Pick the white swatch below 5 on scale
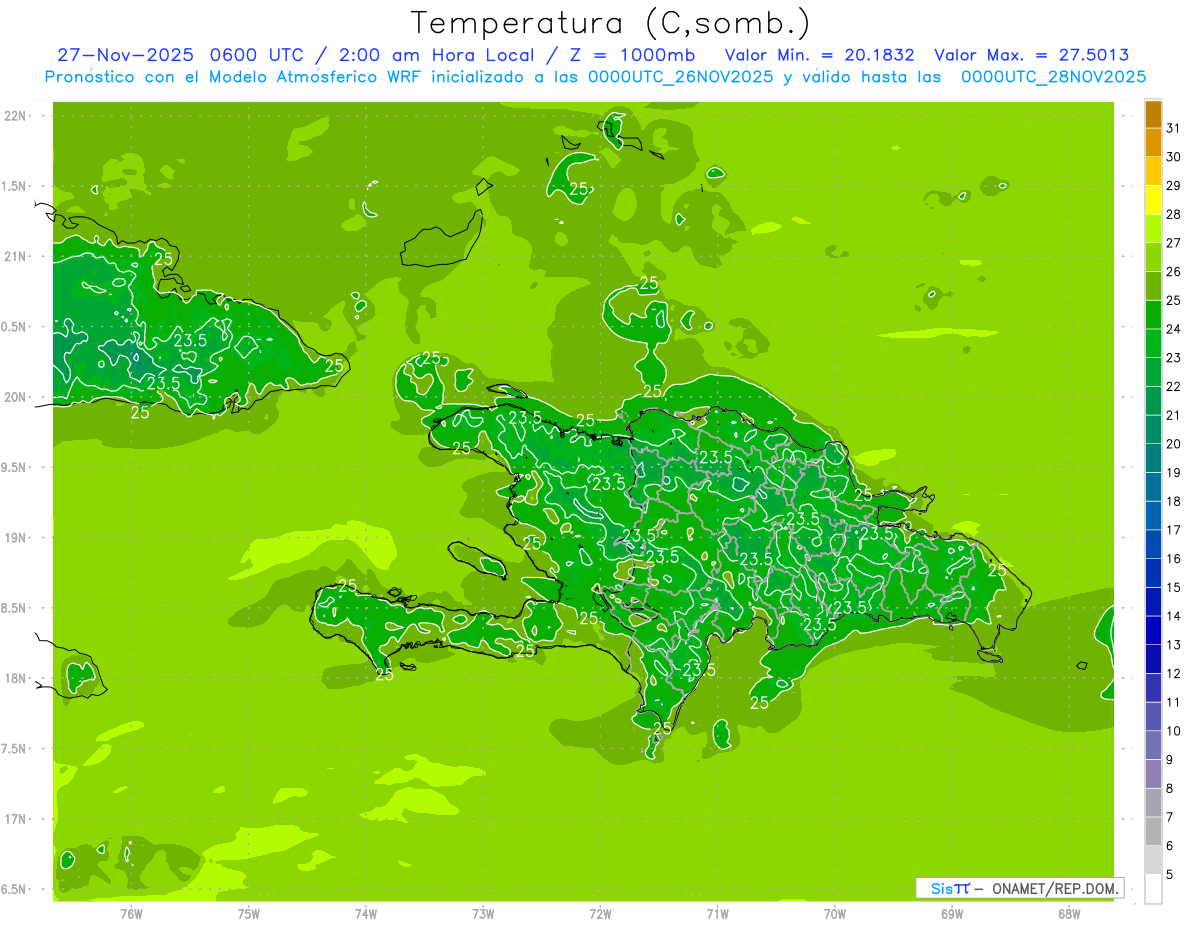This screenshot has width=1200, height=927. pyautogui.click(x=1154, y=888)
